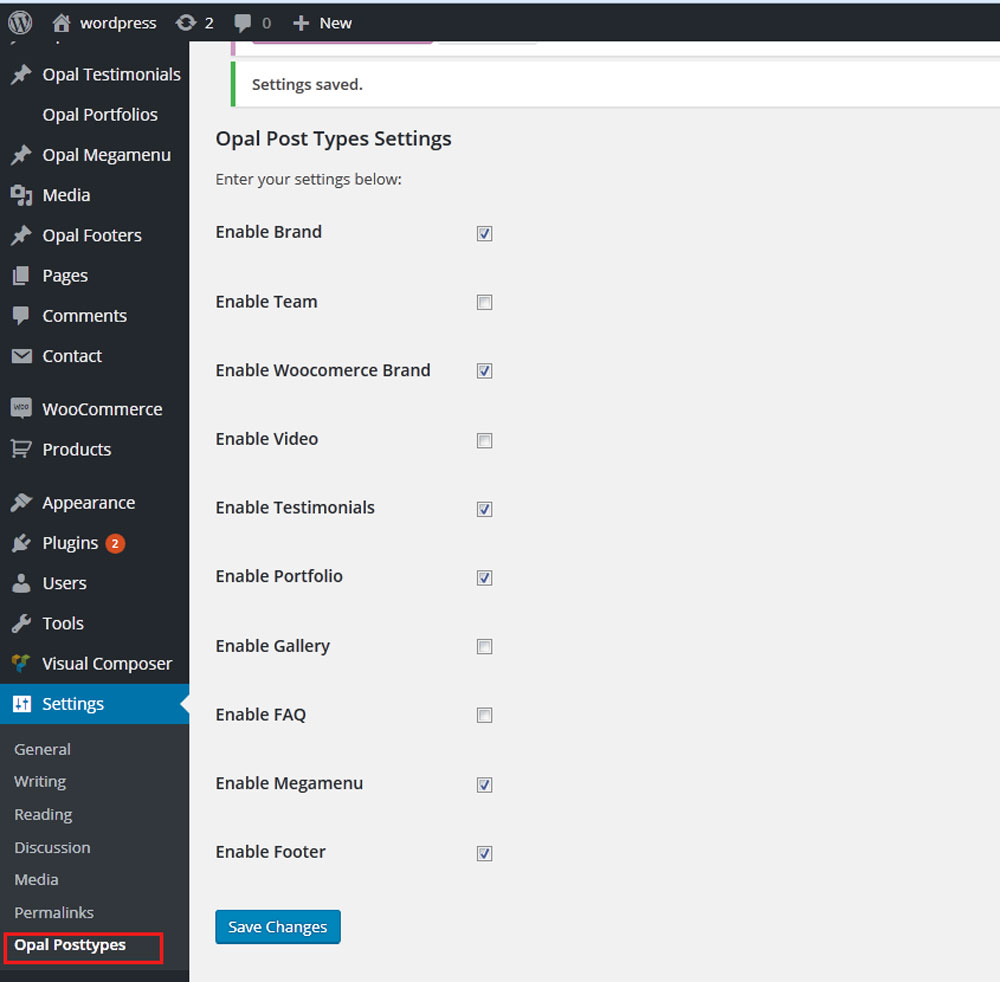Go to General settings link
The height and width of the screenshot is (982, 1000).
pos(42,749)
